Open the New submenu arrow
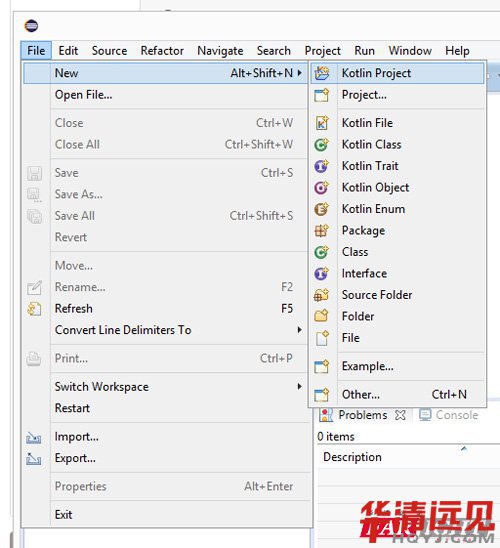The image size is (500, 548). click(x=299, y=73)
